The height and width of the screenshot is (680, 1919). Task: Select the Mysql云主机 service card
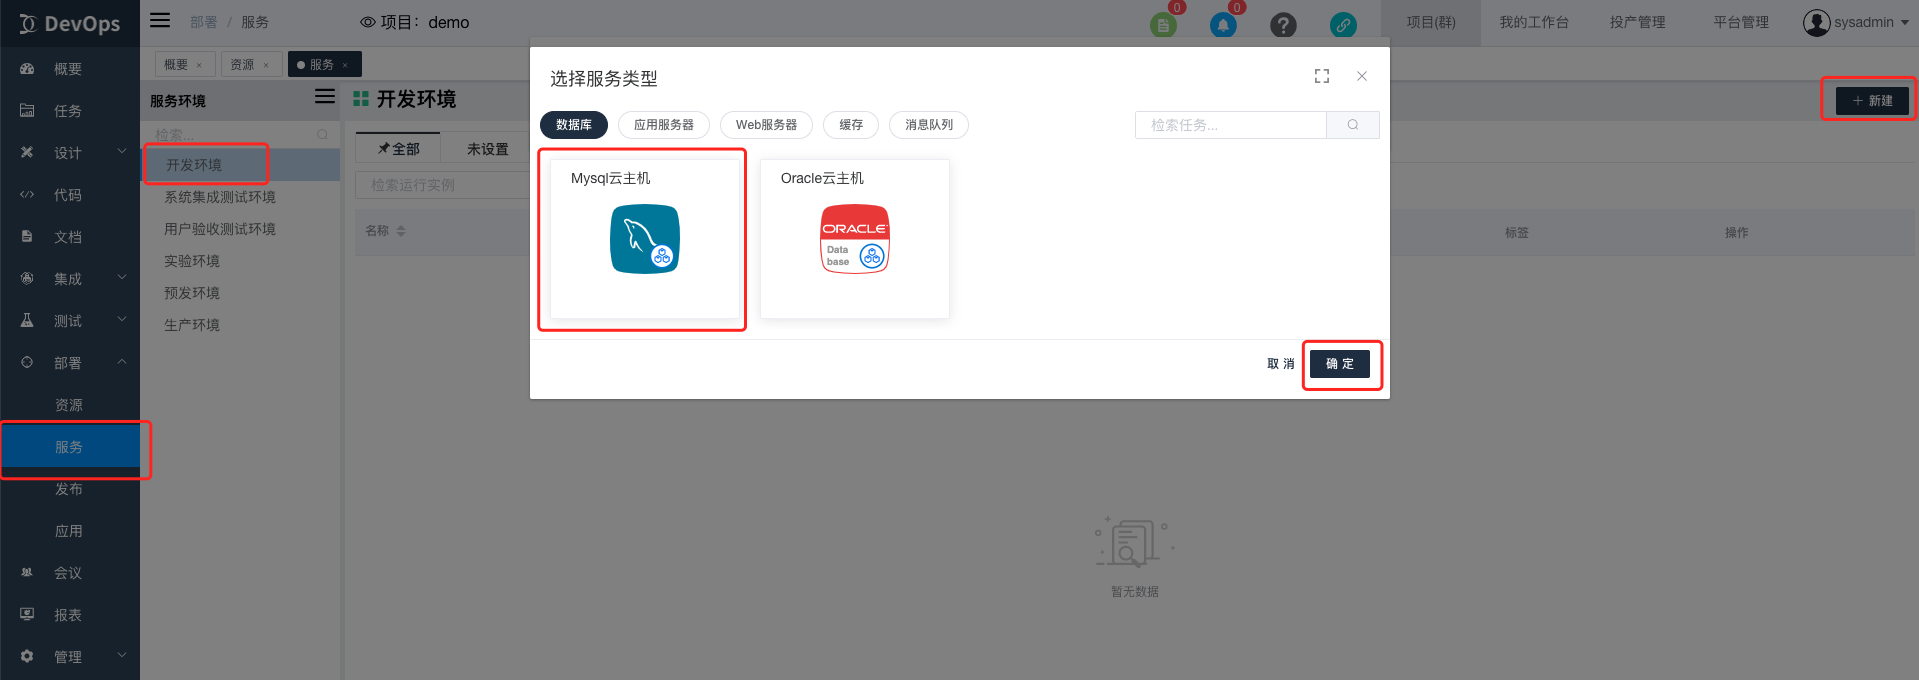coord(644,239)
